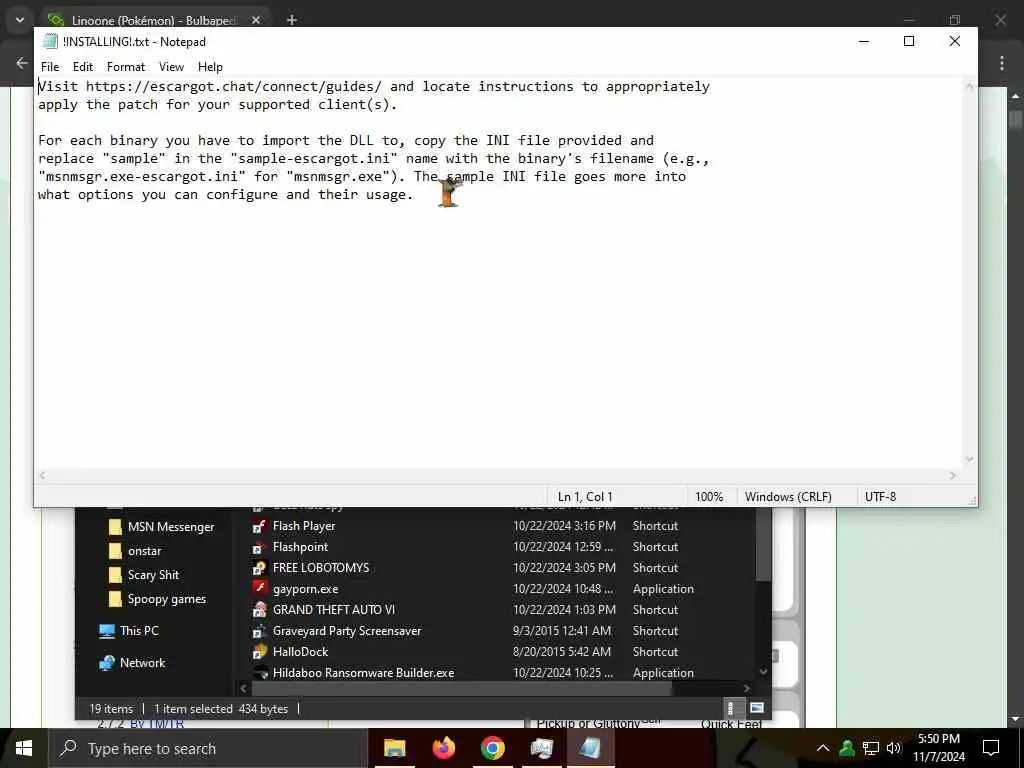
Task: Click the Graveyard Party Screensaver icon
Action: coord(260,631)
